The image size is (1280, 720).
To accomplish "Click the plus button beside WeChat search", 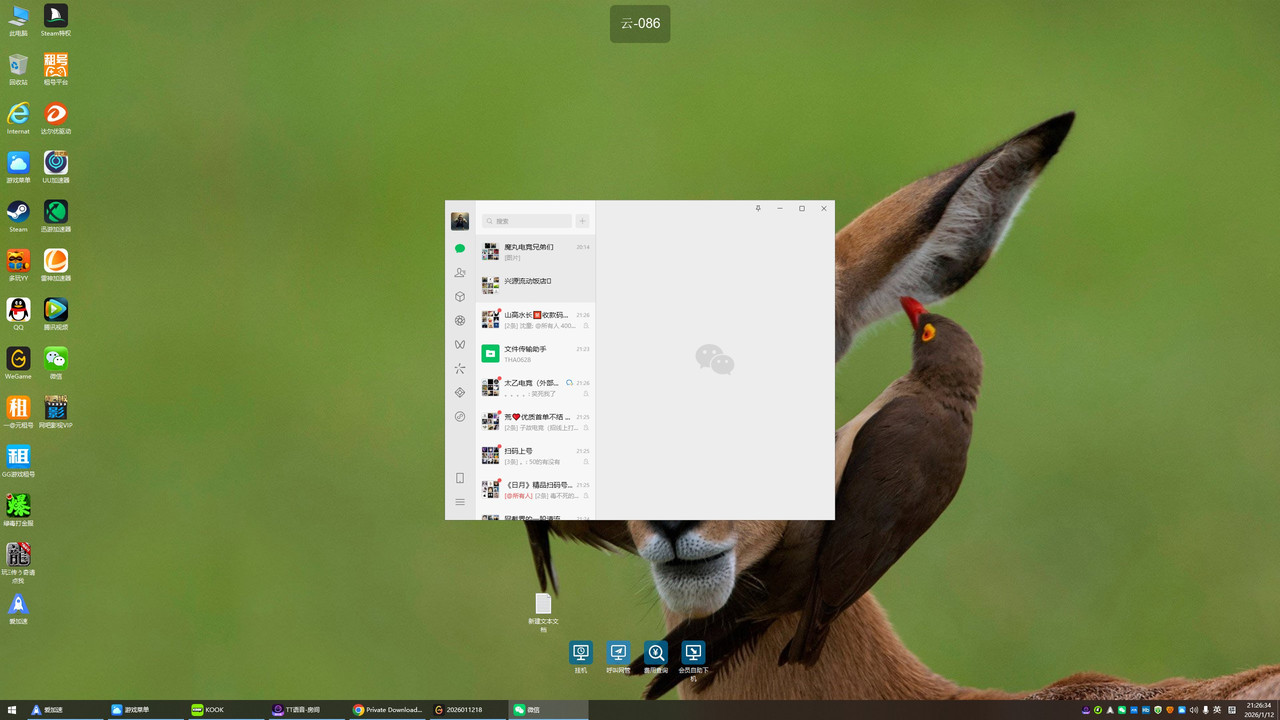I will [583, 221].
